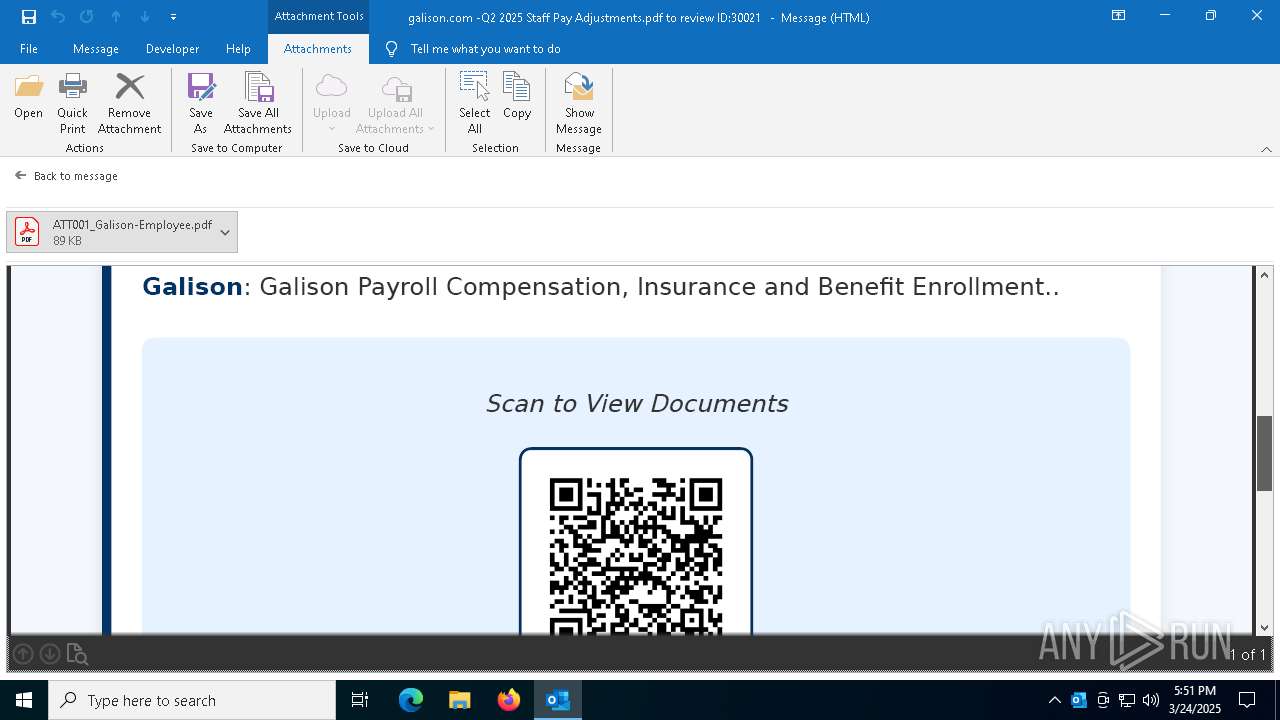The width and height of the screenshot is (1280, 720).
Task: Open the attachment with the Open icon
Action: 28,97
